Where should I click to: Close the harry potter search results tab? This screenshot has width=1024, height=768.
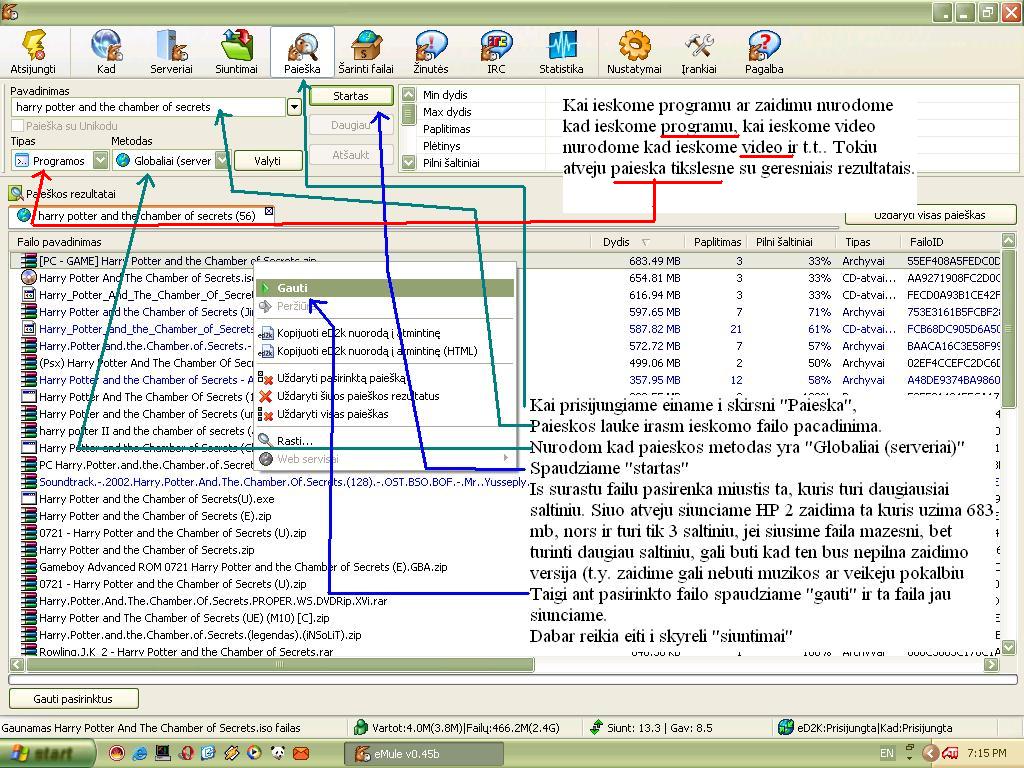[x=268, y=214]
